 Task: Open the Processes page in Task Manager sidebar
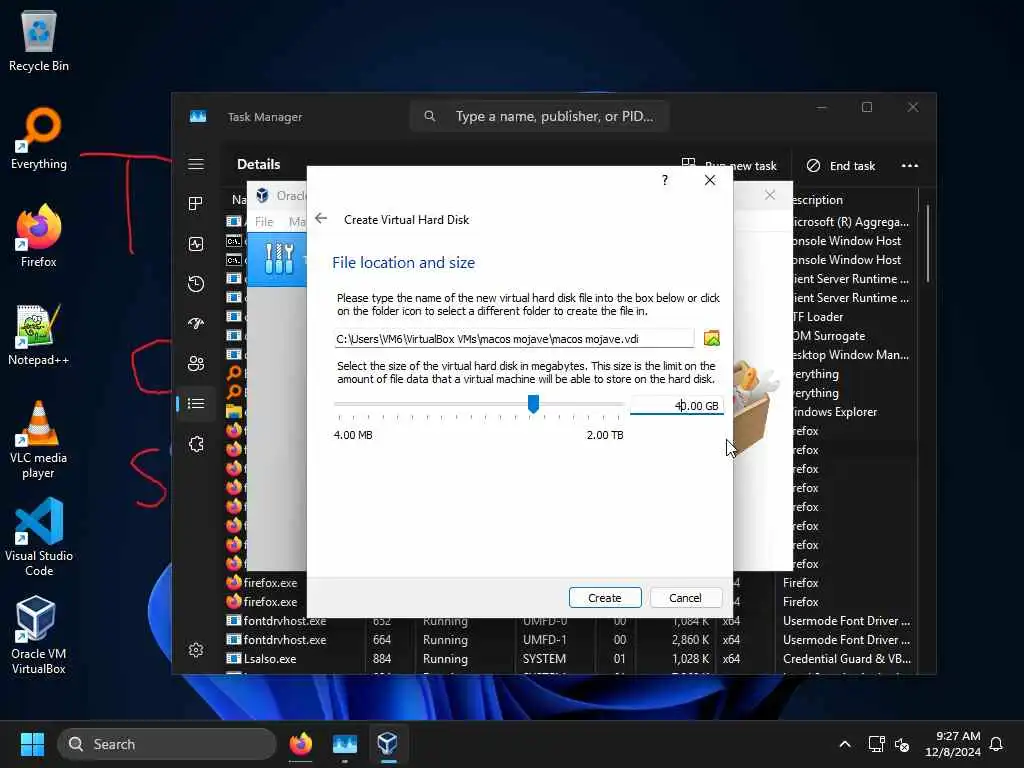point(196,204)
